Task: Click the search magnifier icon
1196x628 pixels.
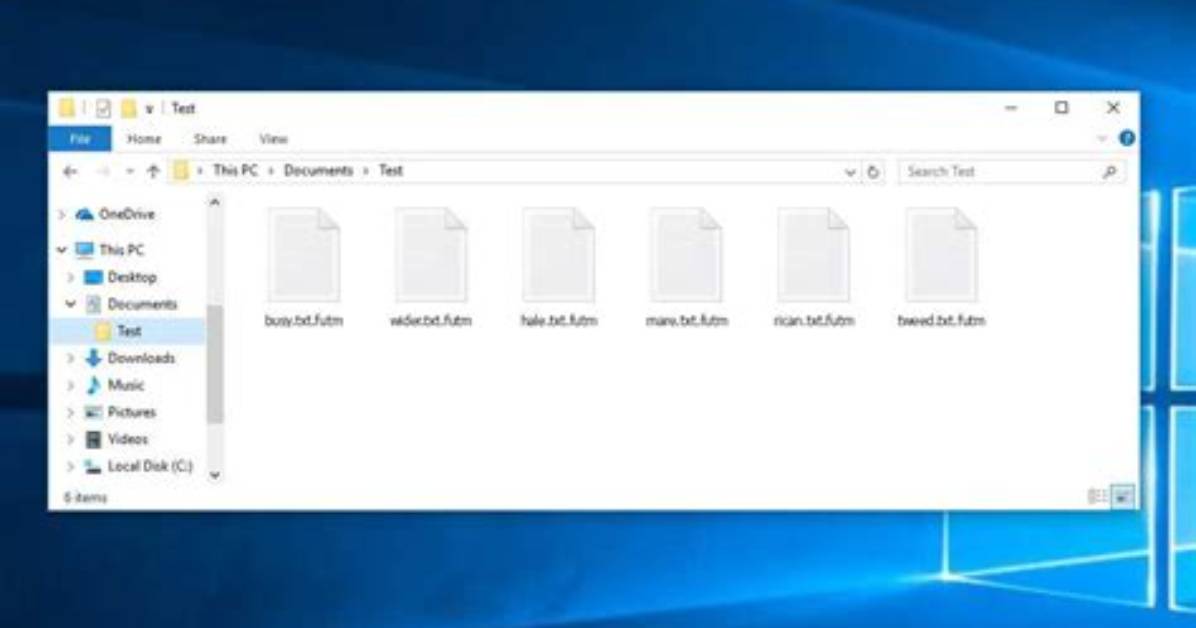Action: point(1110,172)
